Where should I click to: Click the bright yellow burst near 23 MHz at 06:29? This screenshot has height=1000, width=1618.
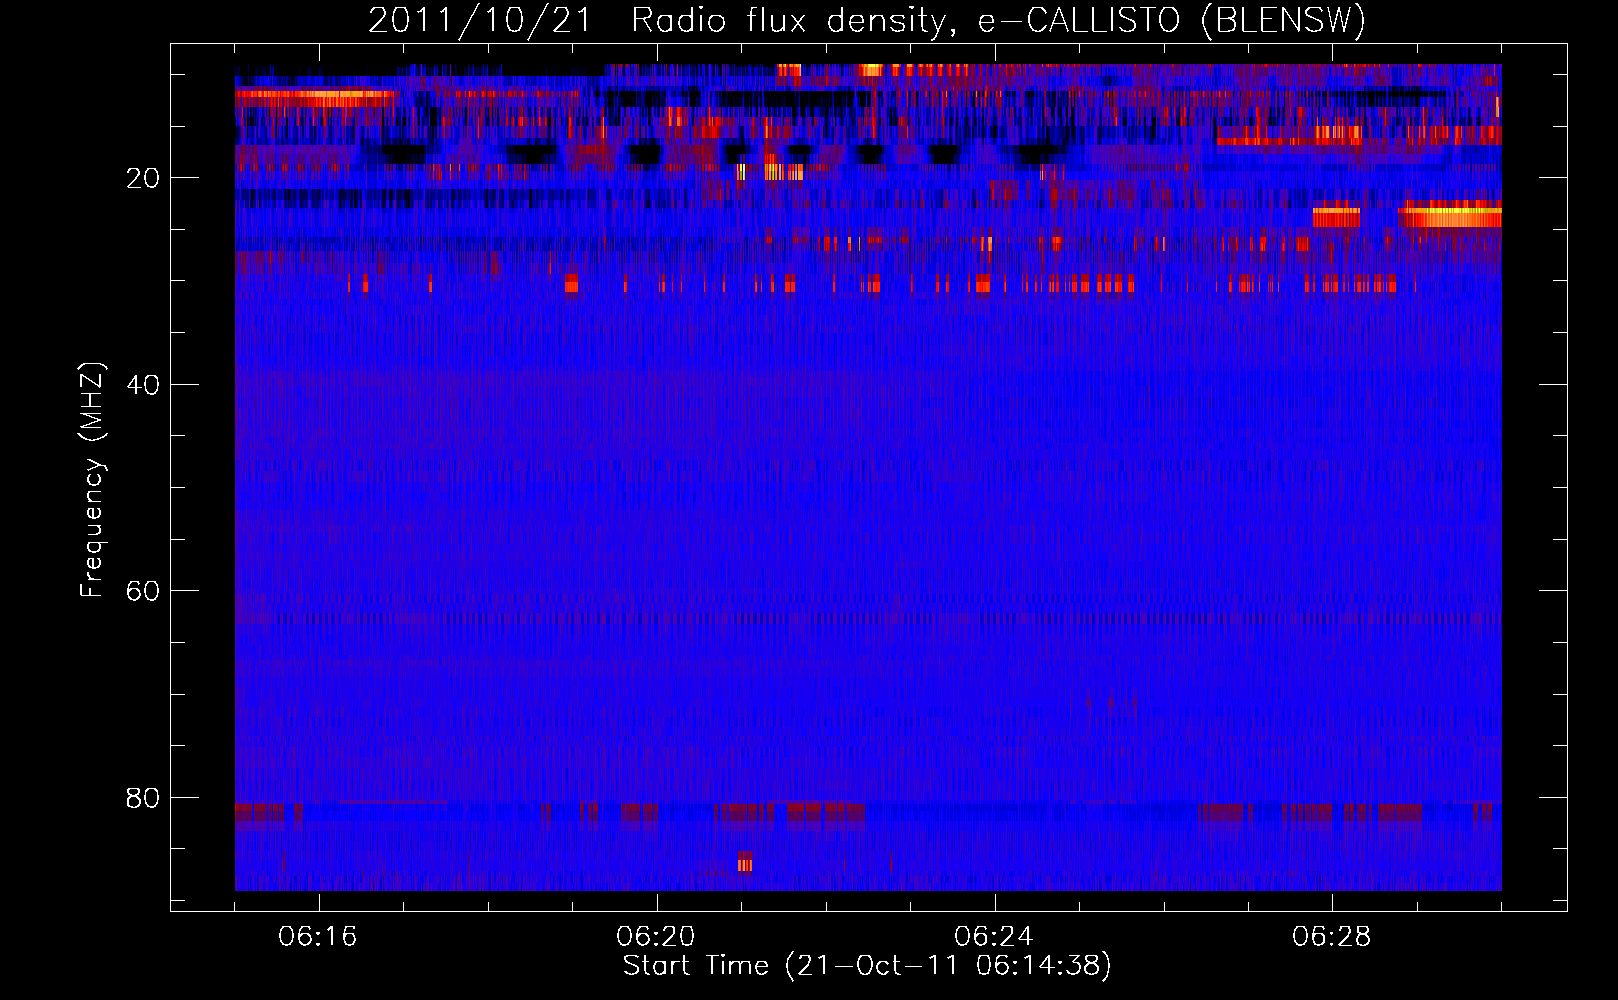(x=1450, y=215)
